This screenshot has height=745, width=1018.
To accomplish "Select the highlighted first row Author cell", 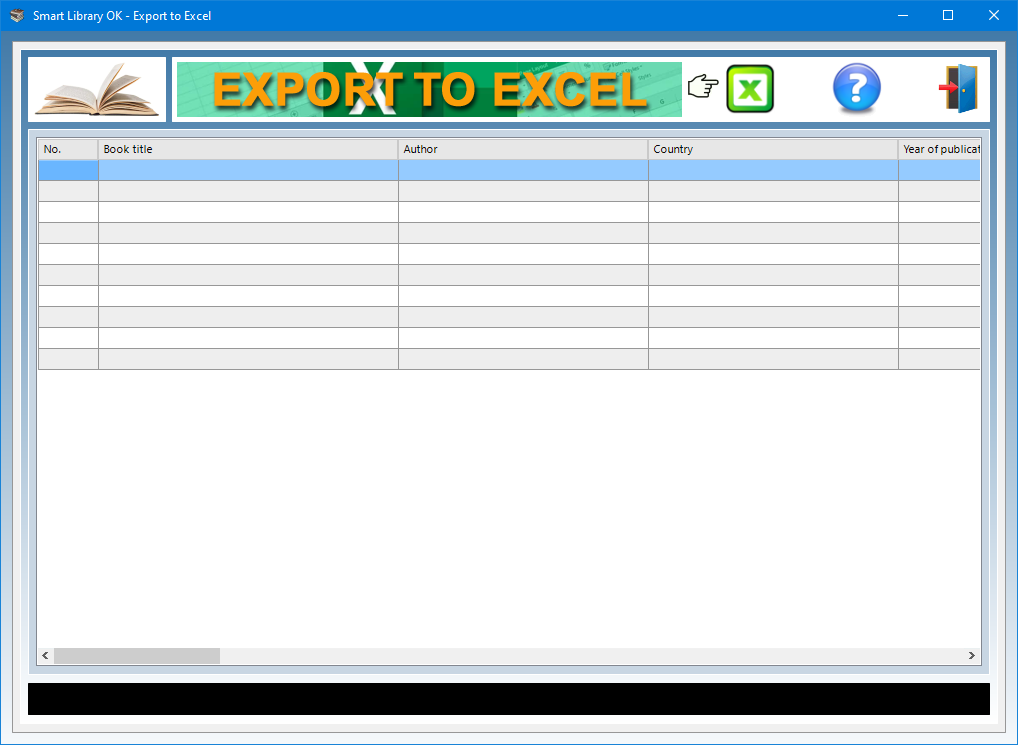I will tap(523, 170).
